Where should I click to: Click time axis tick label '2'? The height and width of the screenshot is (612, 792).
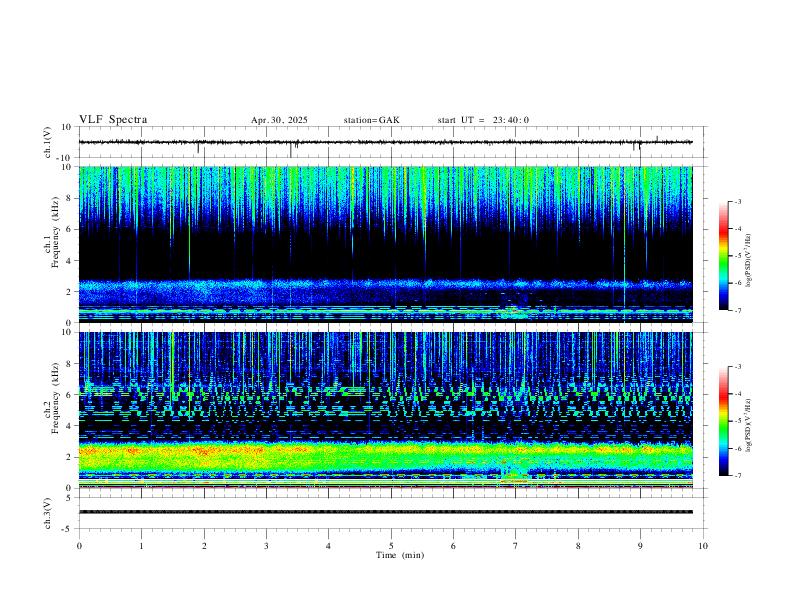pyautogui.click(x=204, y=546)
